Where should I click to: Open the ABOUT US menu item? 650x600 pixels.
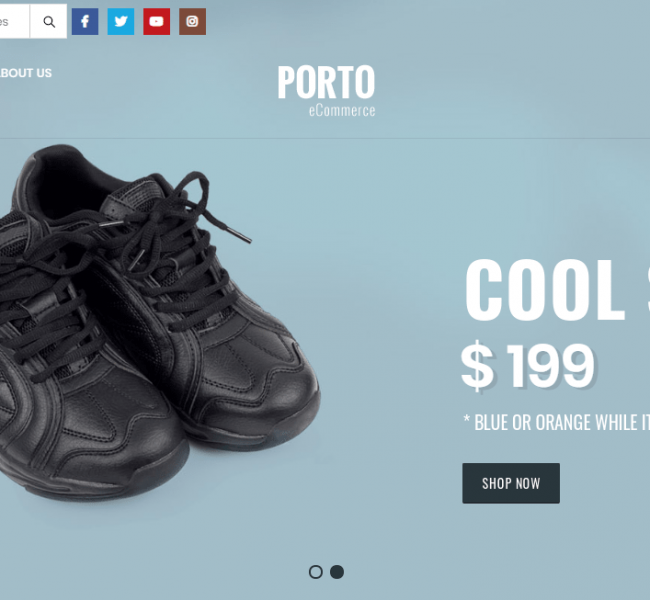point(26,73)
